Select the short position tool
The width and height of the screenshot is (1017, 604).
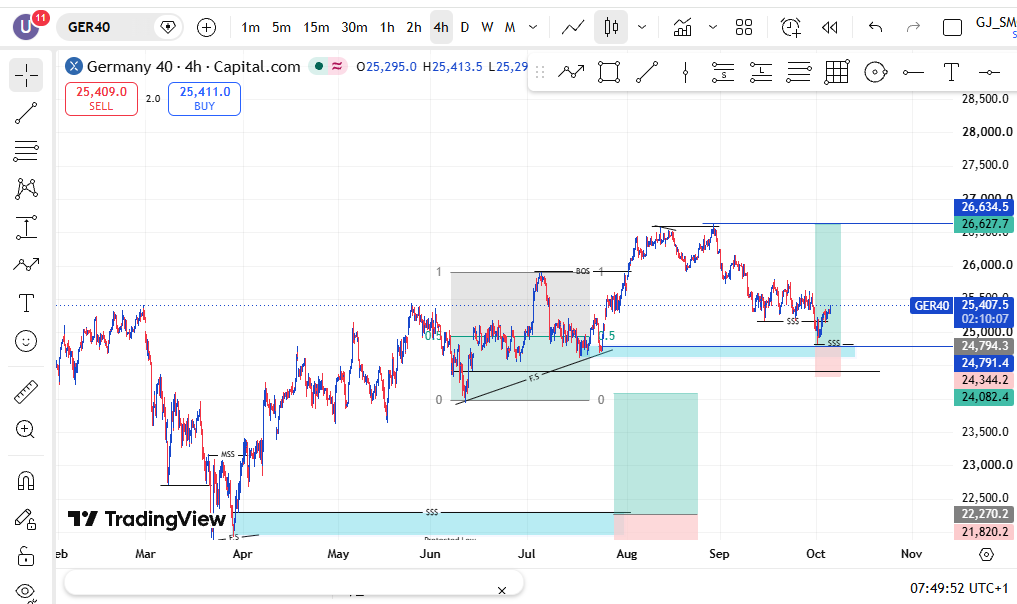[x=723, y=72]
